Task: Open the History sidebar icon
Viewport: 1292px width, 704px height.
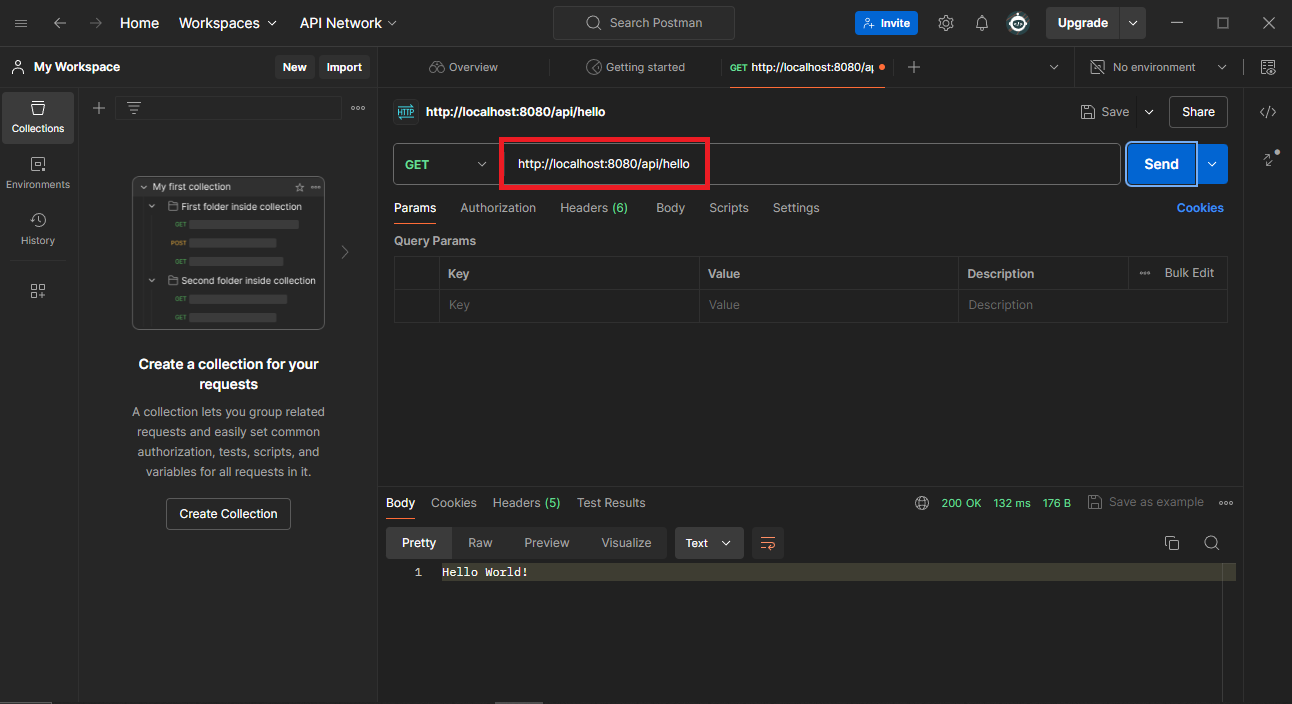Action: pyautogui.click(x=38, y=229)
